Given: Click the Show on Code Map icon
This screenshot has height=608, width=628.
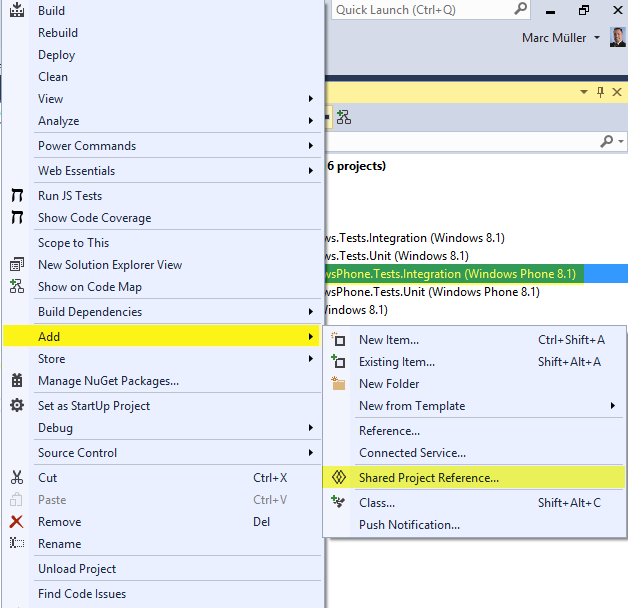Looking at the screenshot, I should click(x=17, y=286).
